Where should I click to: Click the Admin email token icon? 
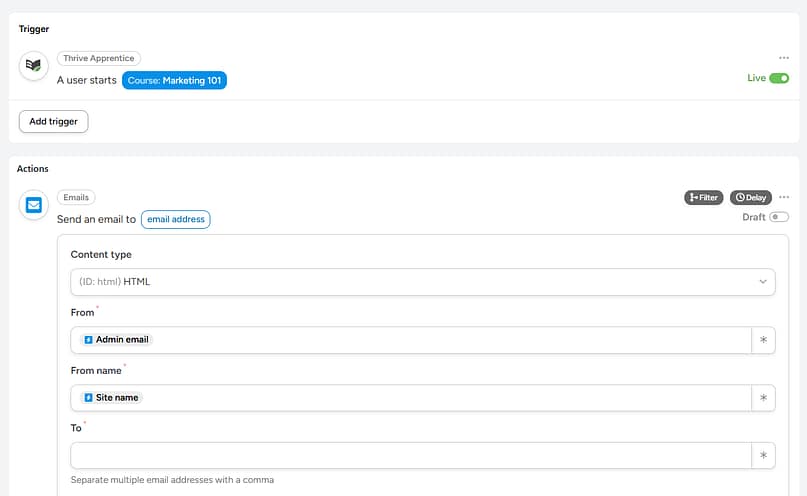tap(88, 340)
